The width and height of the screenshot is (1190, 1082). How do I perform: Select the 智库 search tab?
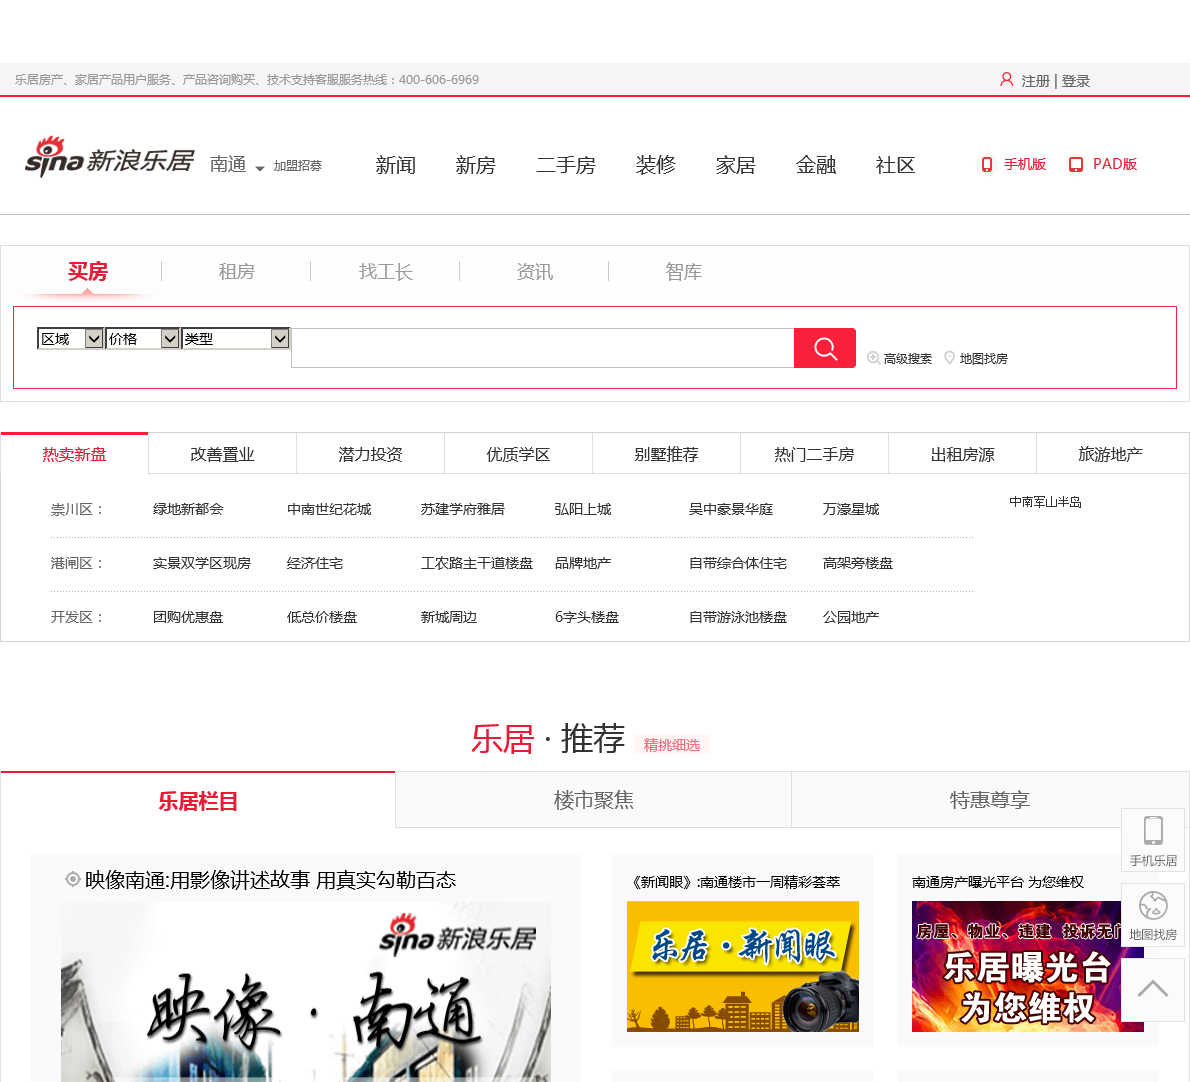click(x=683, y=272)
